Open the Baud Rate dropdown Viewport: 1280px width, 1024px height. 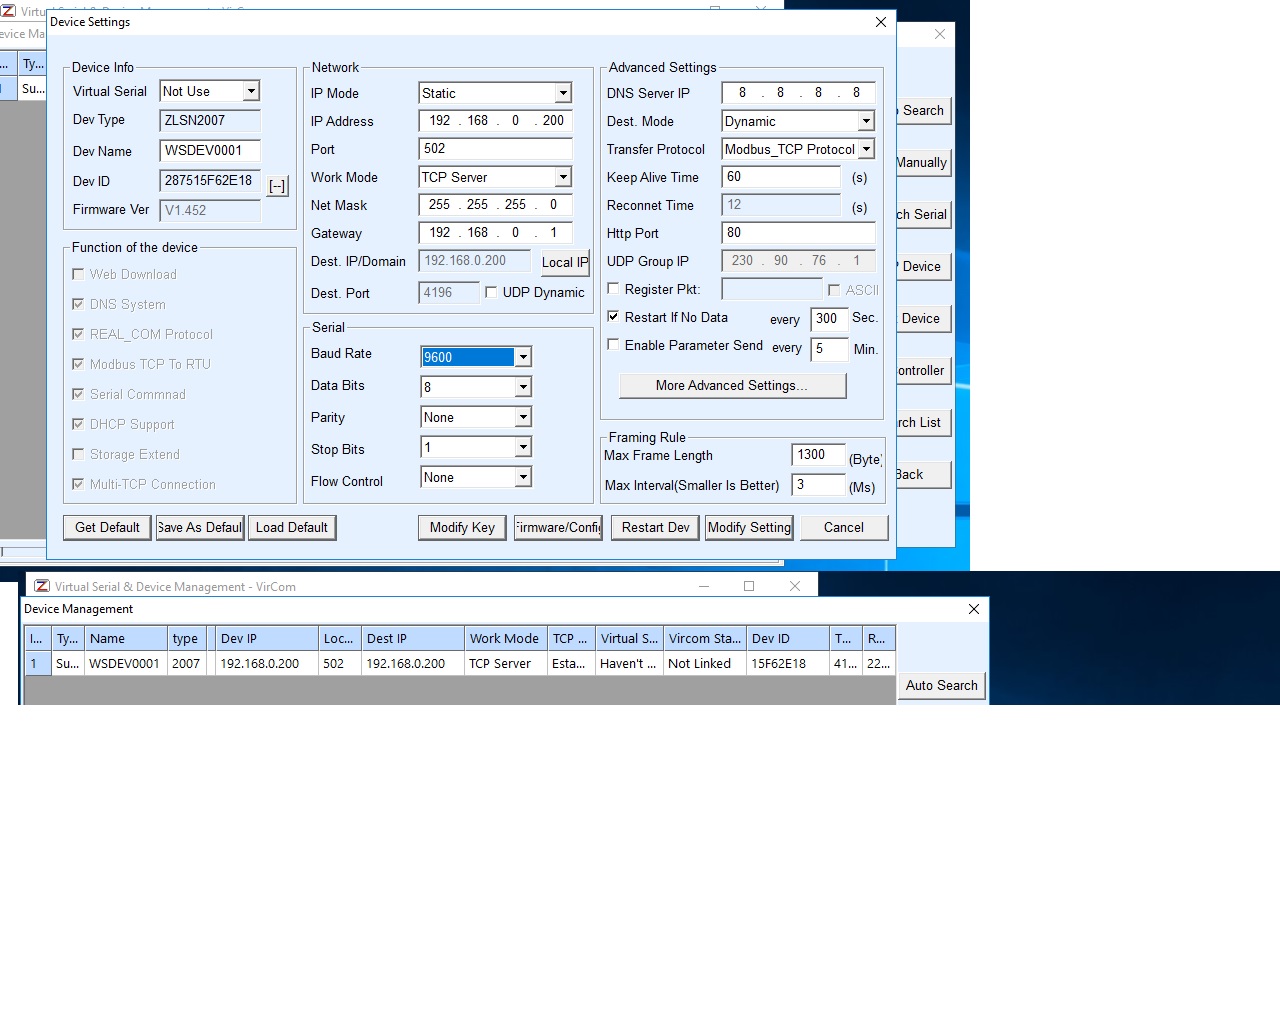pos(522,357)
